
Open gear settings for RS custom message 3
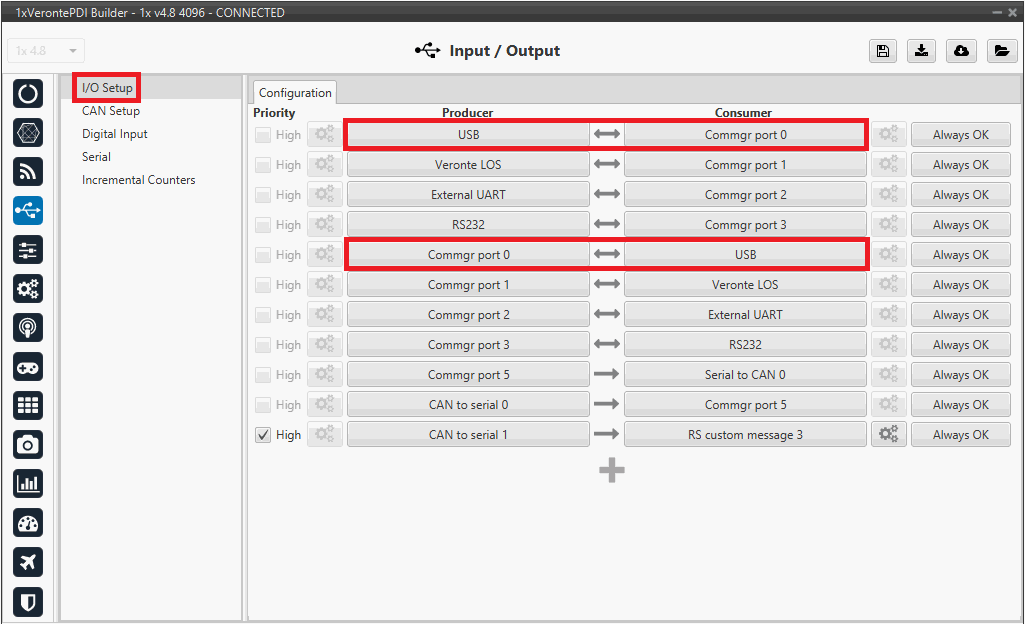point(888,435)
